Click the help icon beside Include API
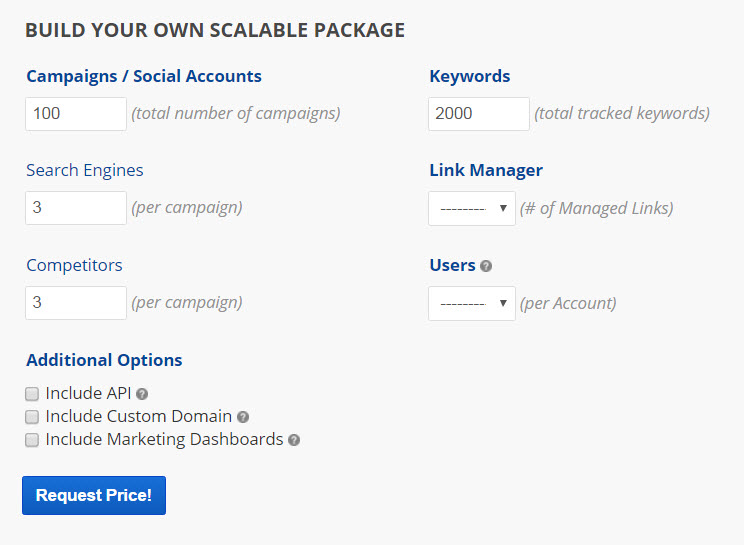Image resolution: width=744 pixels, height=545 pixels. tap(142, 394)
